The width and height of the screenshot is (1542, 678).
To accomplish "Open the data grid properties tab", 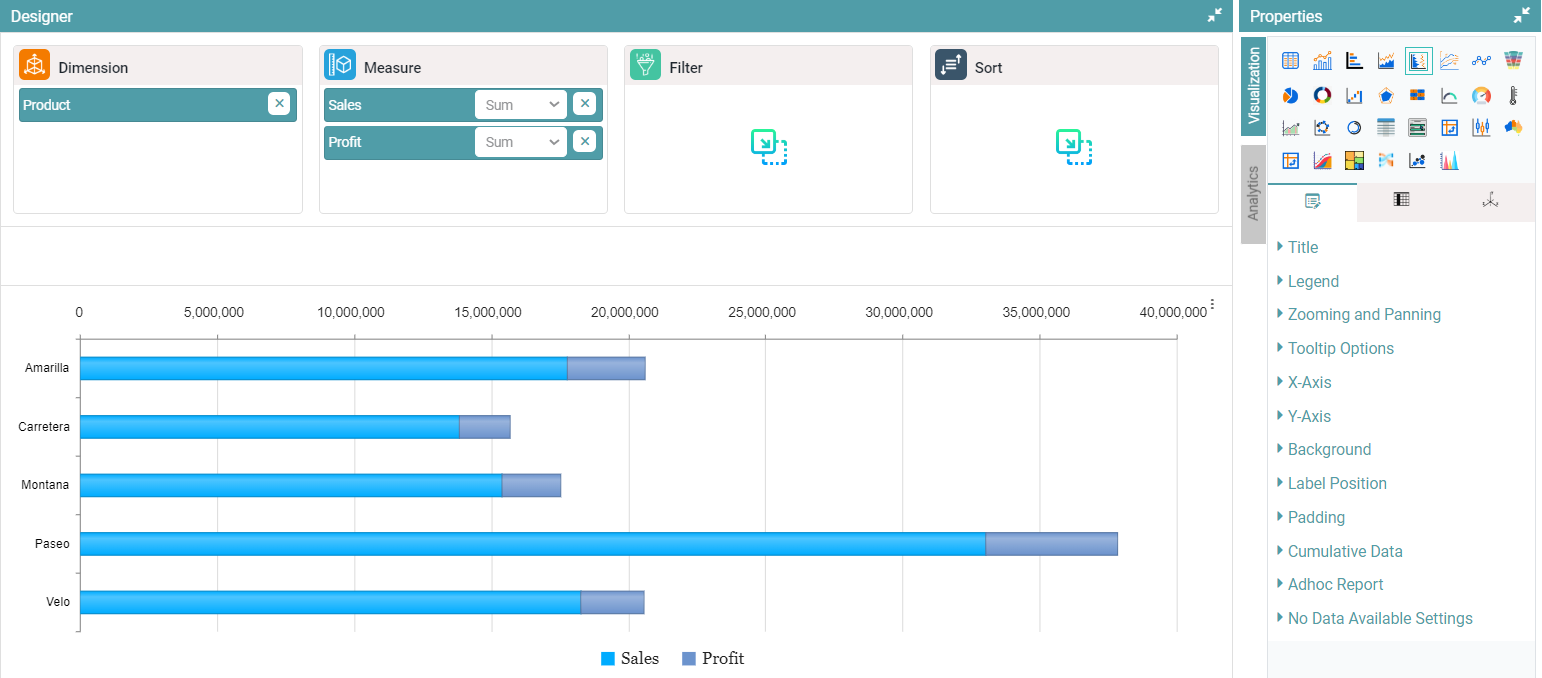I will [x=1401, y=200].
